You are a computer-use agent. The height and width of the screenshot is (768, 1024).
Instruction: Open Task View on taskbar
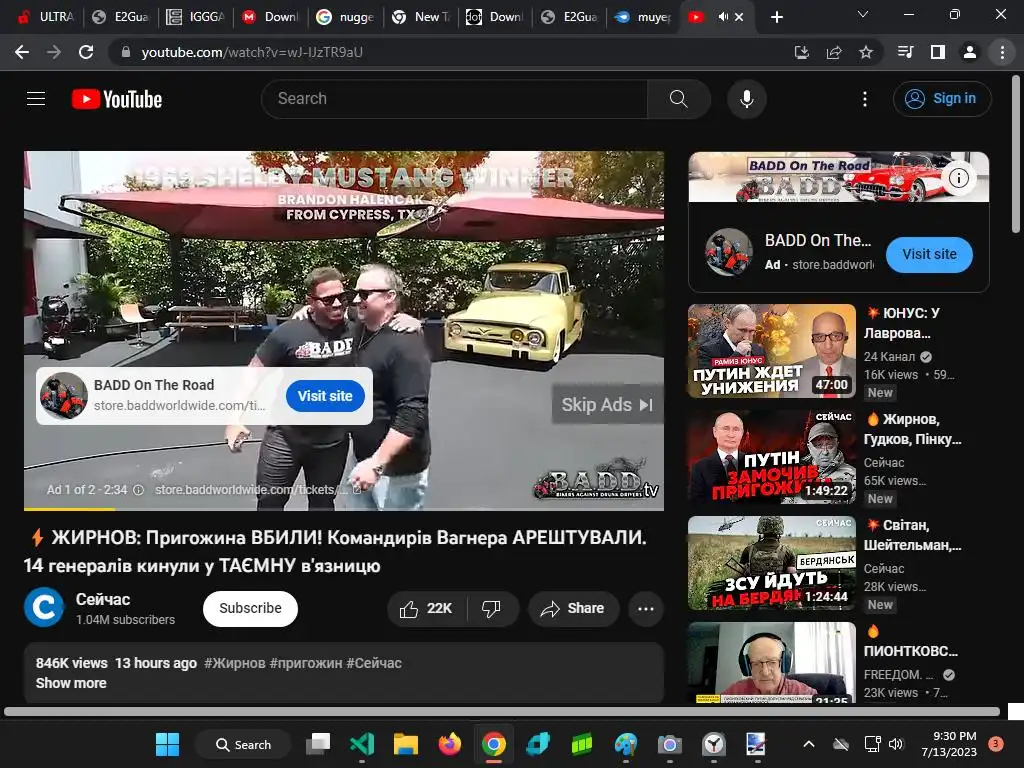319,744
